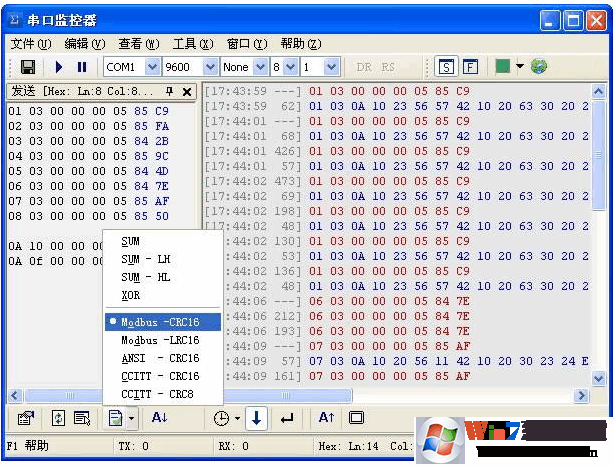Open the COM1 port dropdown
The width and height of the screenshot is (614, 466).
click(152, 67)
